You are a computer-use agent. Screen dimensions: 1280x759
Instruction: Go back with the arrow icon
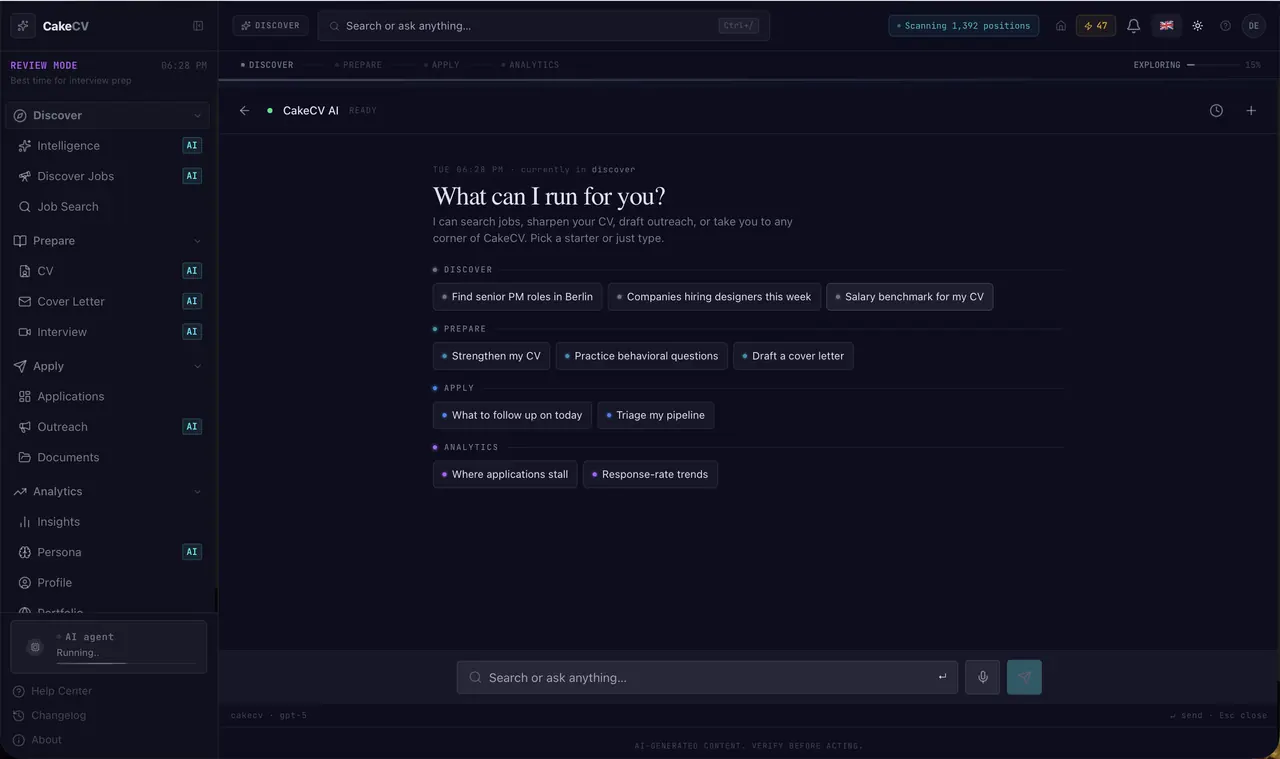(x=244, y=111)
